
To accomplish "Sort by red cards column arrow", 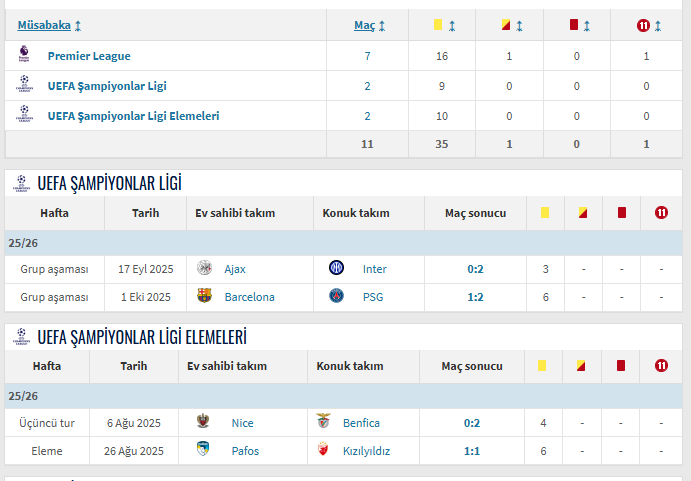I will [586, 25].
